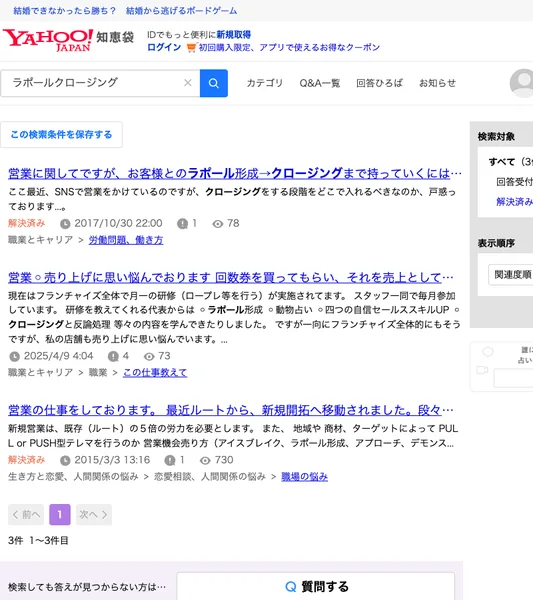This screenshot has height=600, width=533.
Task: Open the 関連度順 sort dropdown
Action: point(510,275)
